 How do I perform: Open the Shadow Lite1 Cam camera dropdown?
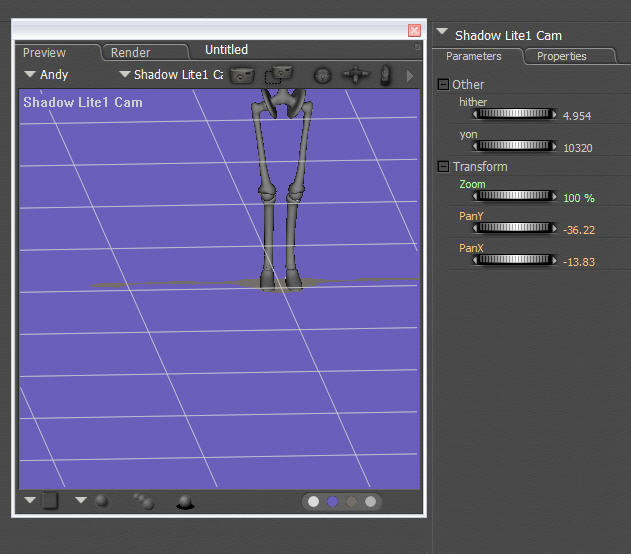(x=169, y=74)
